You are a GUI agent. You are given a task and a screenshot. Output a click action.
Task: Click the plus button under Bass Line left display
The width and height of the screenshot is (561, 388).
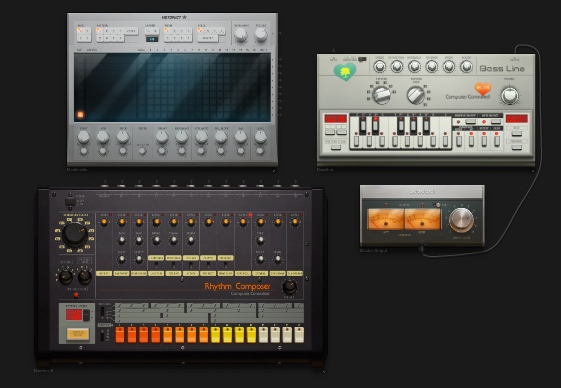coord(341,131)
